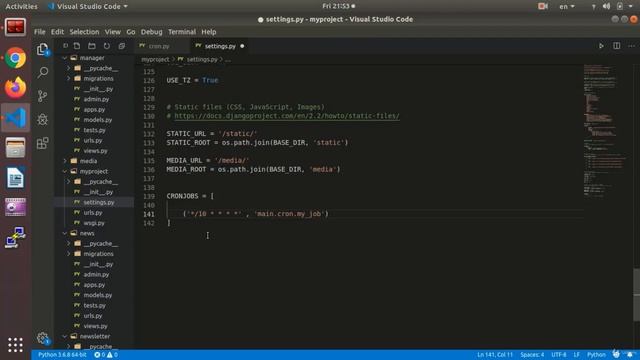The height and width of the screenshot is (360, 640).
Task: Open LibreOffice Writer from dock
Action: point(16,178)
